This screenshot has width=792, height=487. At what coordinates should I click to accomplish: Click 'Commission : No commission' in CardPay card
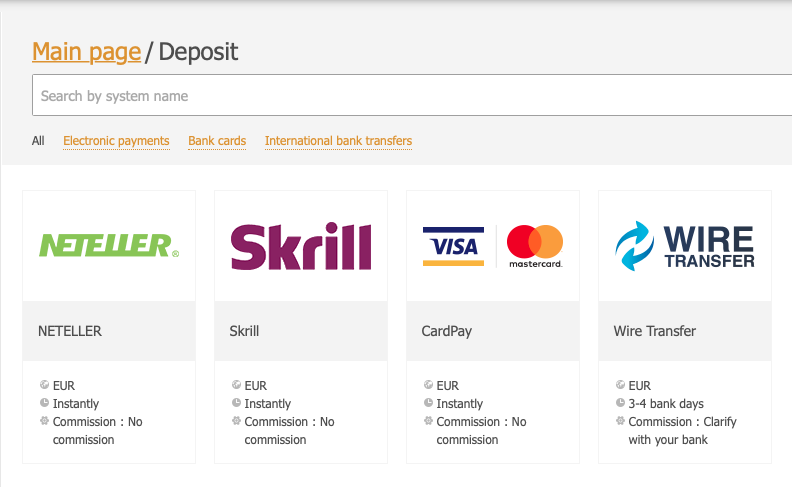tap(481, 430)
